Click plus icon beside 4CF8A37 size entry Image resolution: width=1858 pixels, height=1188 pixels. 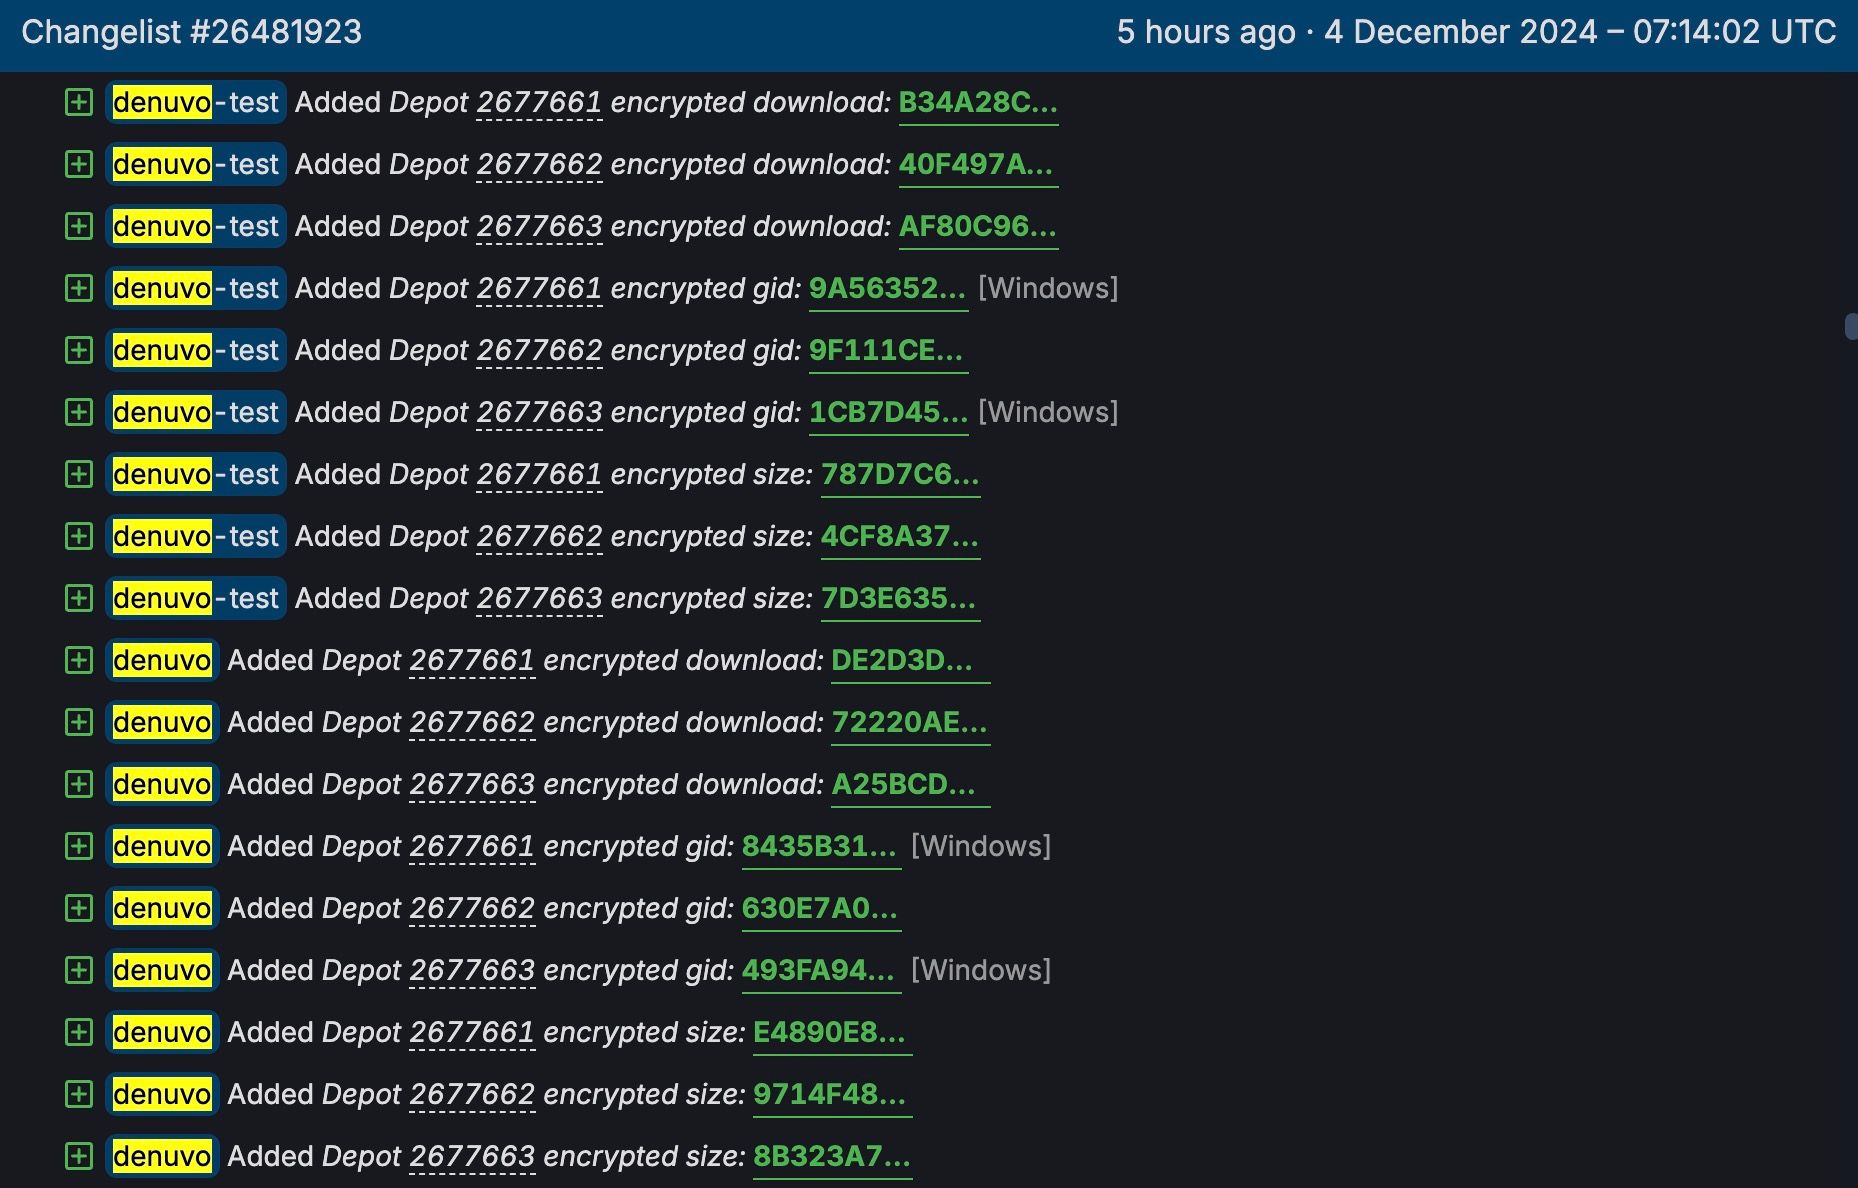(79, 536)
